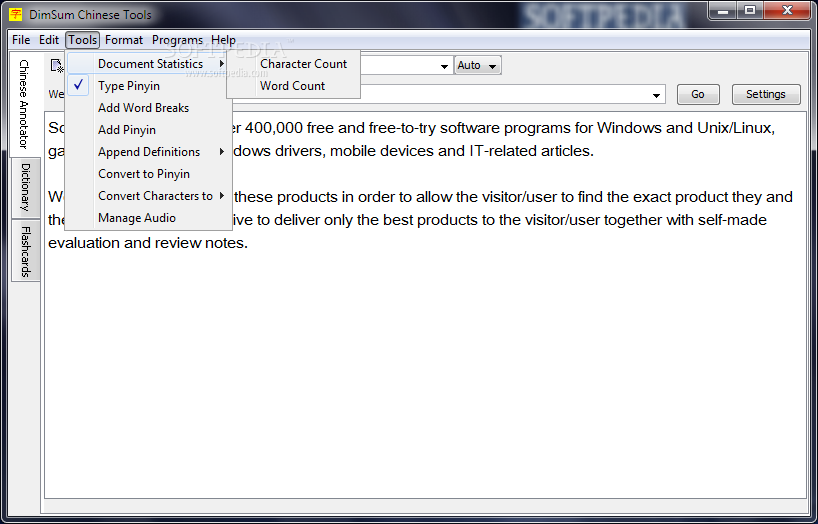818x524 pixels.
Task: Expand the Document Statistics submenu
Action: point(150,64)
